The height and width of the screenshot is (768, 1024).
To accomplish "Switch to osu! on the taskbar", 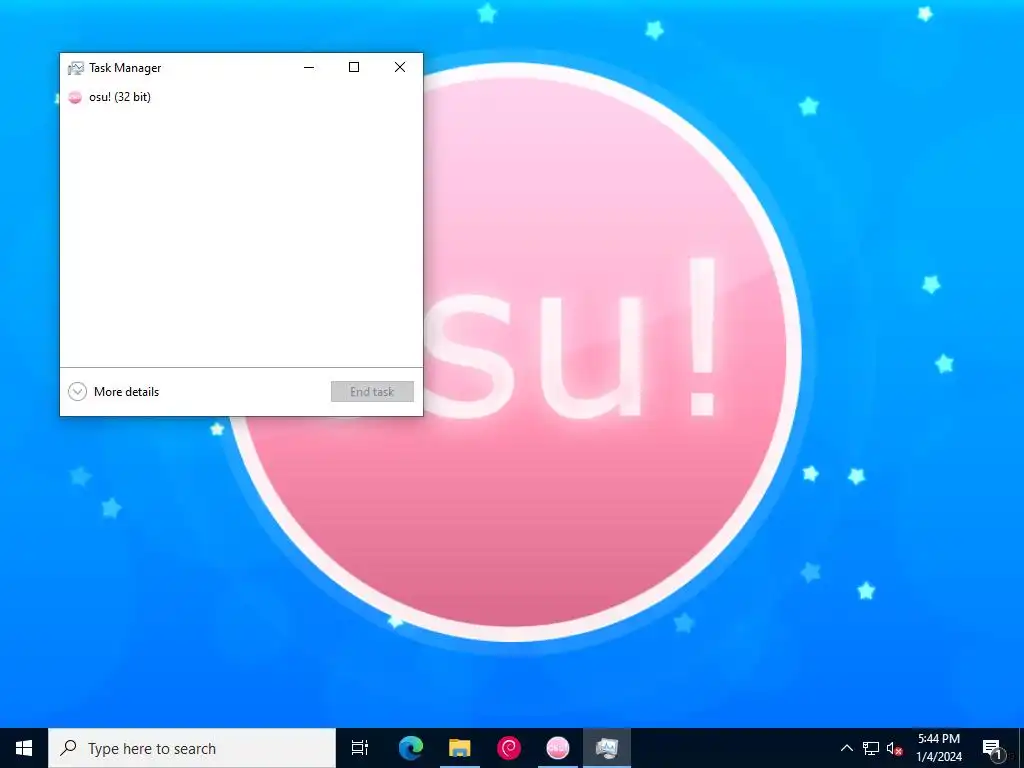I will pos(558,748).
